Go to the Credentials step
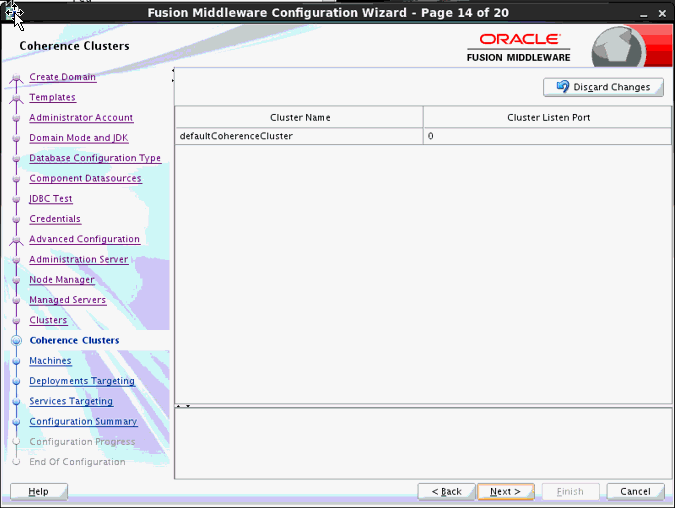 tap(55, 219)
